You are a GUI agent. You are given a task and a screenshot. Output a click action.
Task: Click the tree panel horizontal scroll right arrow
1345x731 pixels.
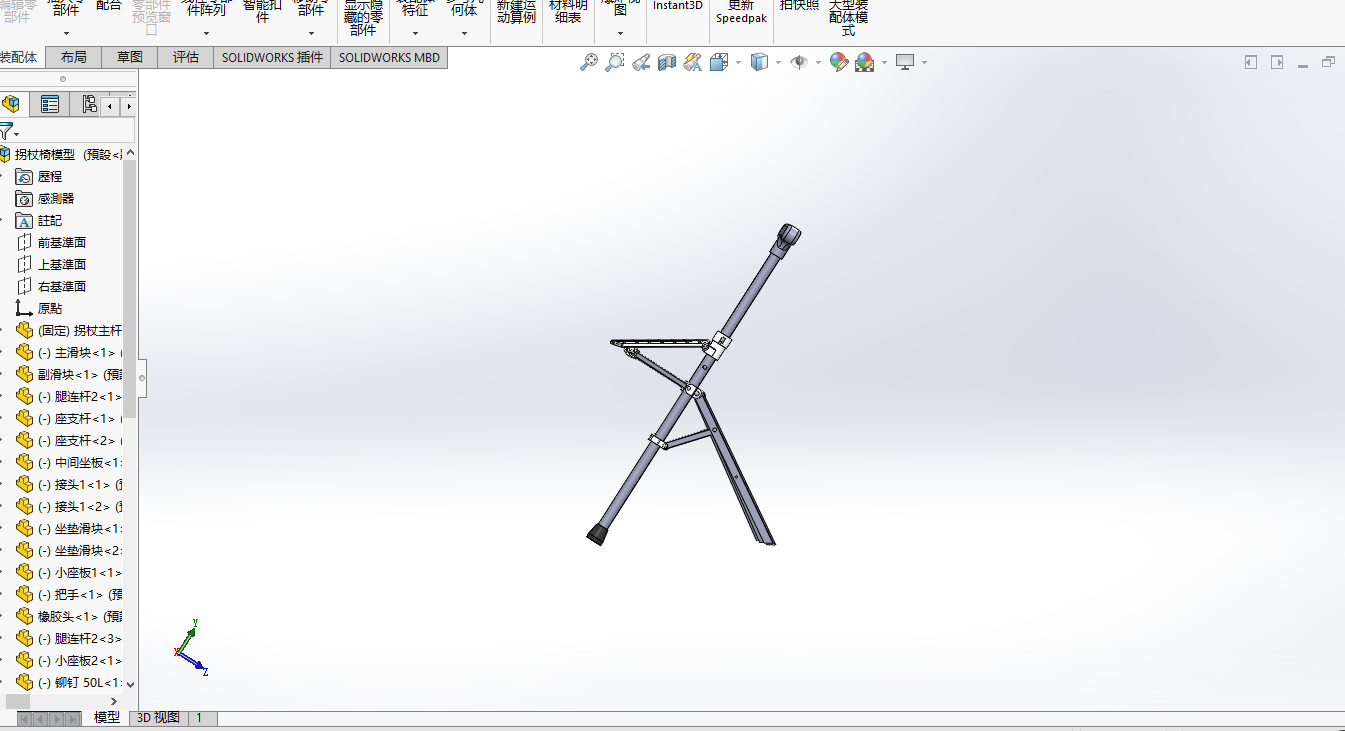(113, 701)
